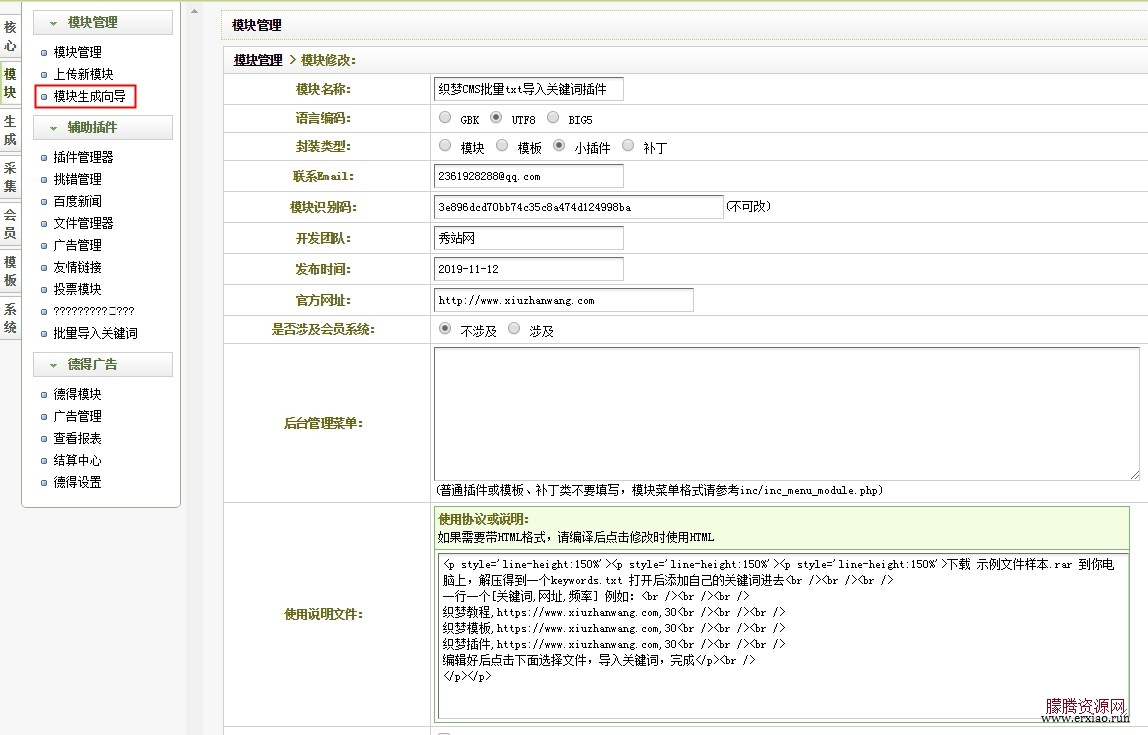This screenshot has height=735, width=1148.
Task: Open 德得设置 link
Action: tap(78, 482)
